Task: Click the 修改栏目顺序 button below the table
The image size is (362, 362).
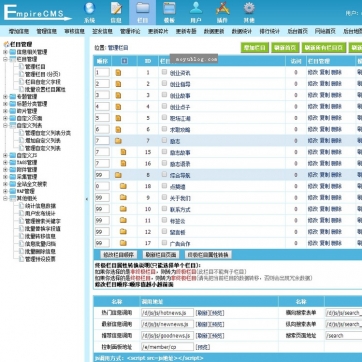Action: [118, 255]
